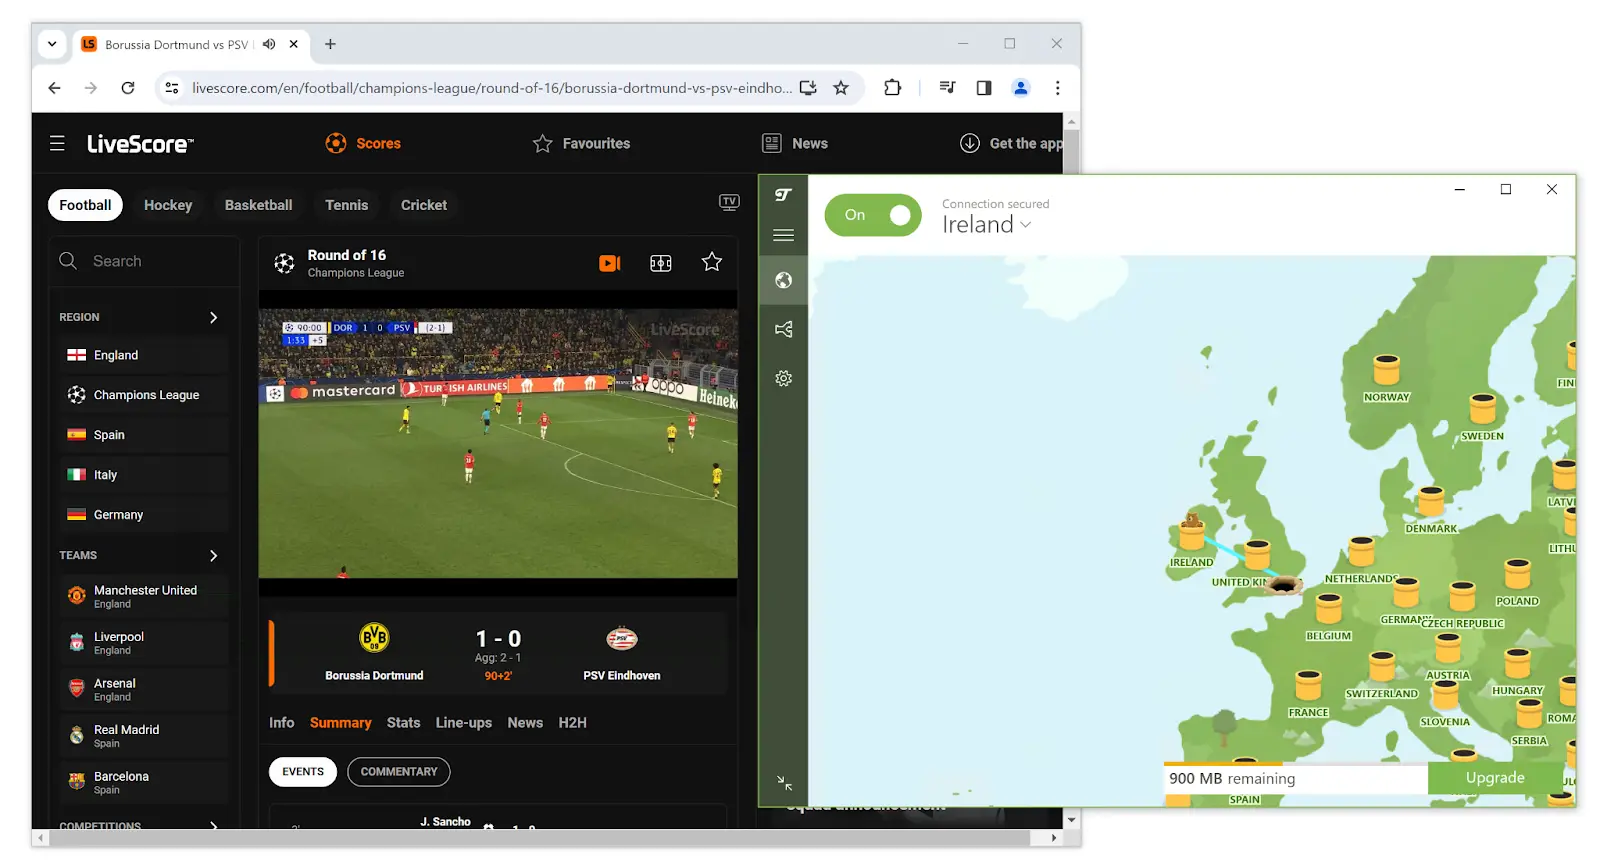1600x862 pixels.
Task: Open LiveScore hamburger menu
Action: tap(57, 143)
